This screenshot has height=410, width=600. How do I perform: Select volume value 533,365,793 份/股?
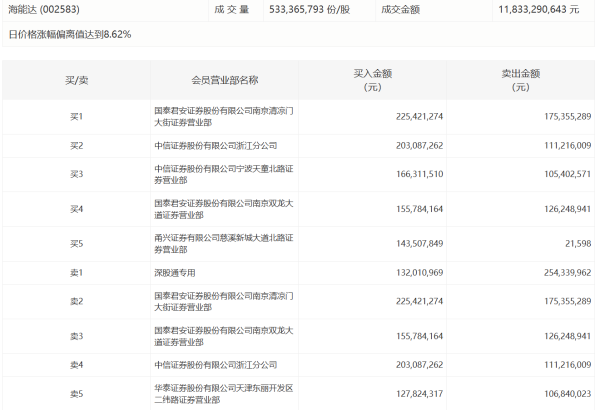click(x=310, y=10)
